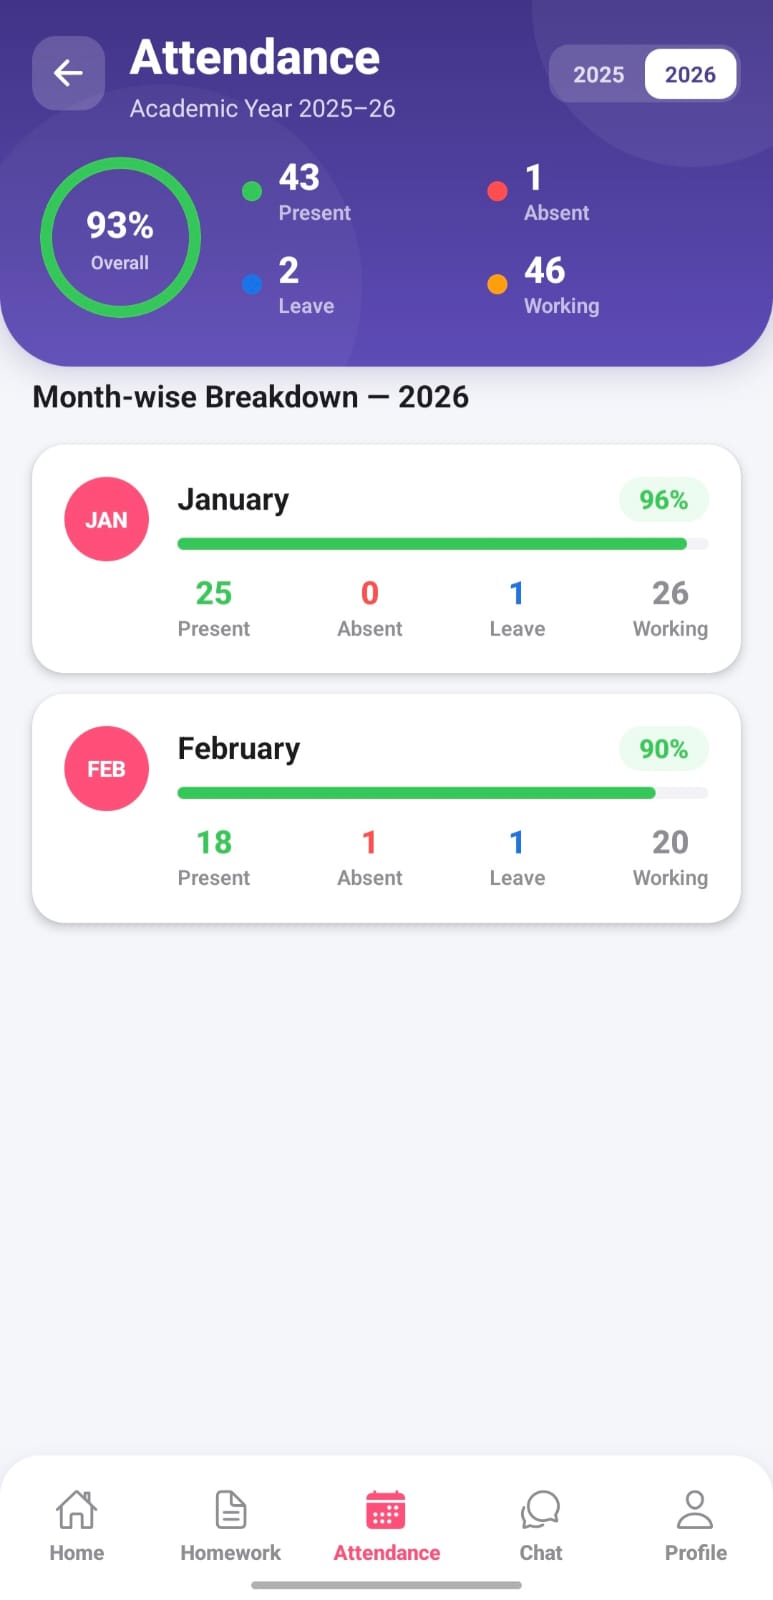Screen dimensions: 773x1600
Task: Select the 2026 year toggle
Action: tap(690, 75)
